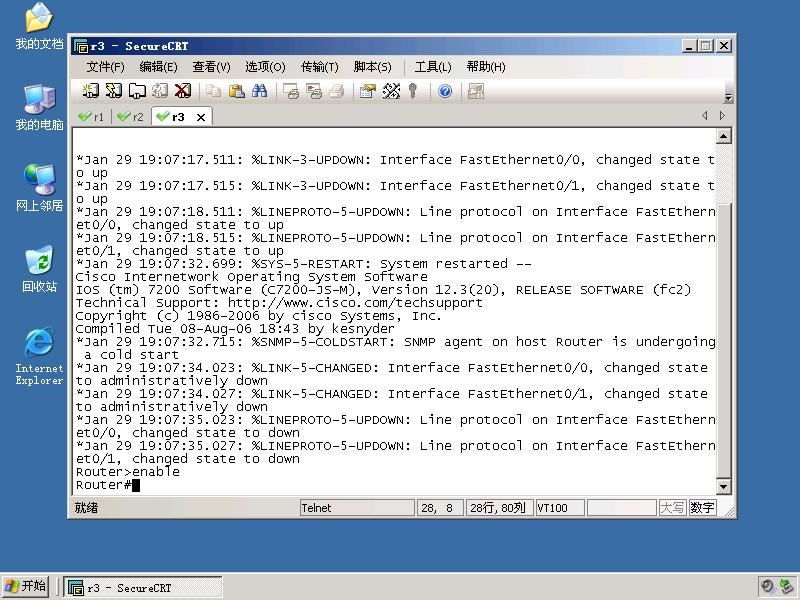Expand toolbar overflow options arrow
This screenshot has width=800, height=600.
click(729, 97)
